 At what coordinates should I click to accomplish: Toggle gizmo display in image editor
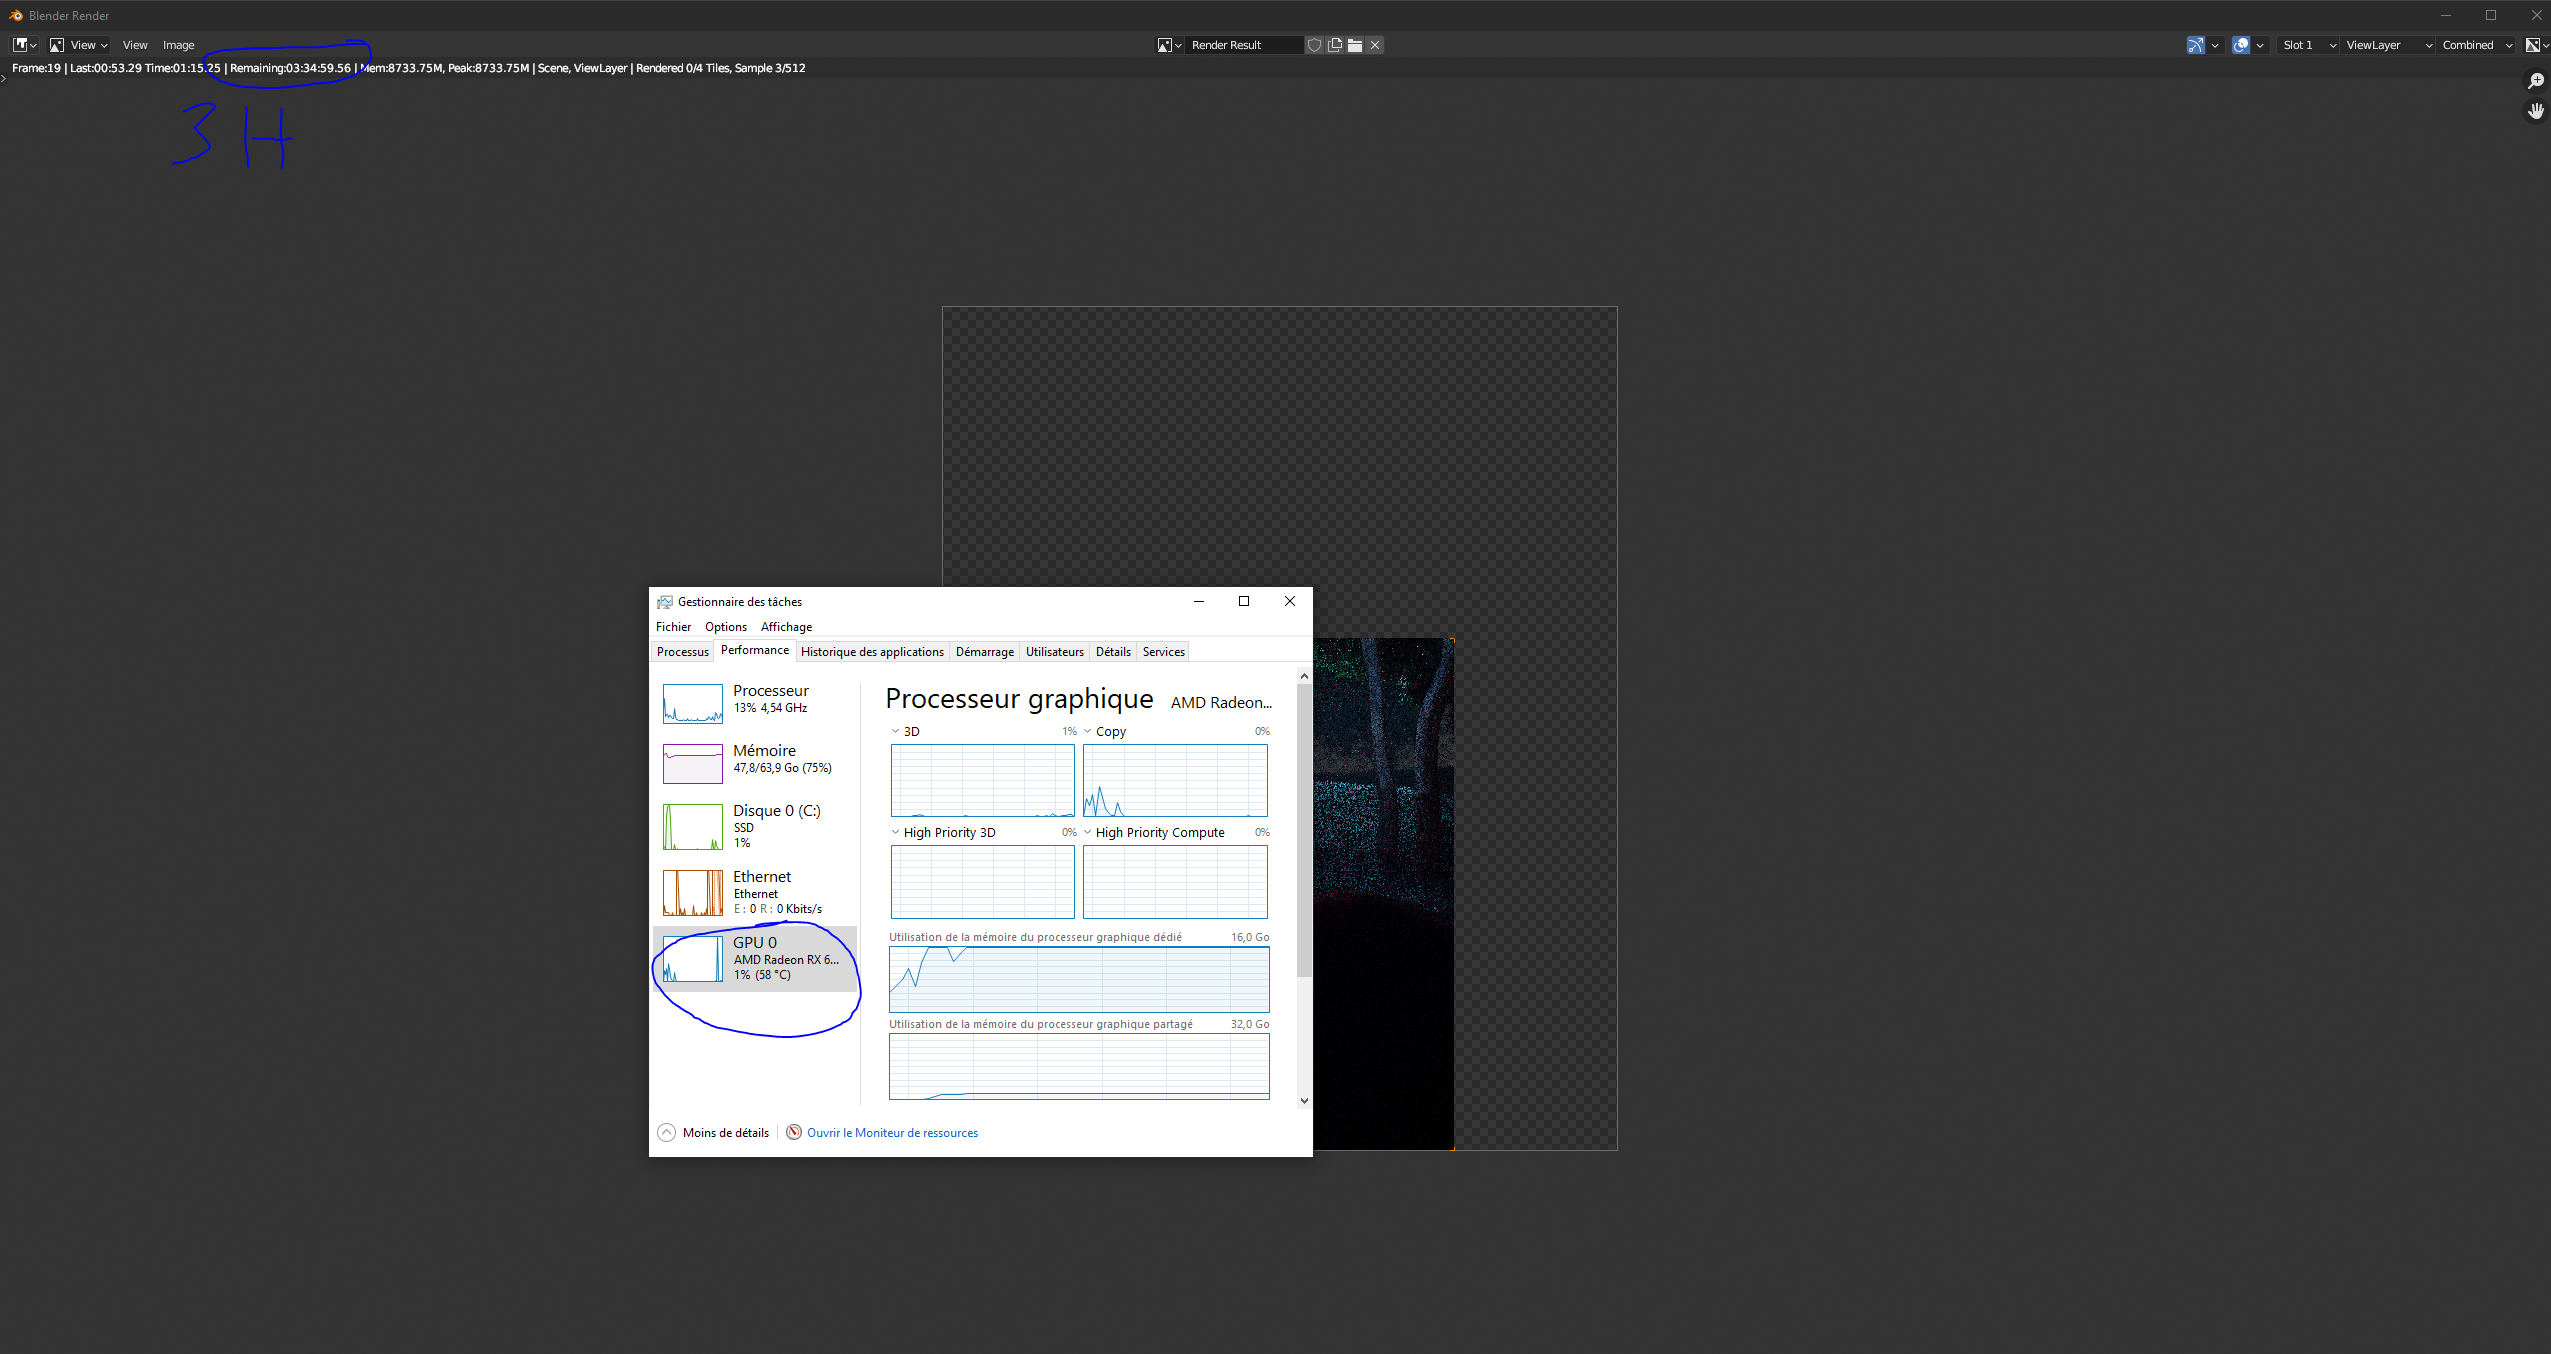2196,45
